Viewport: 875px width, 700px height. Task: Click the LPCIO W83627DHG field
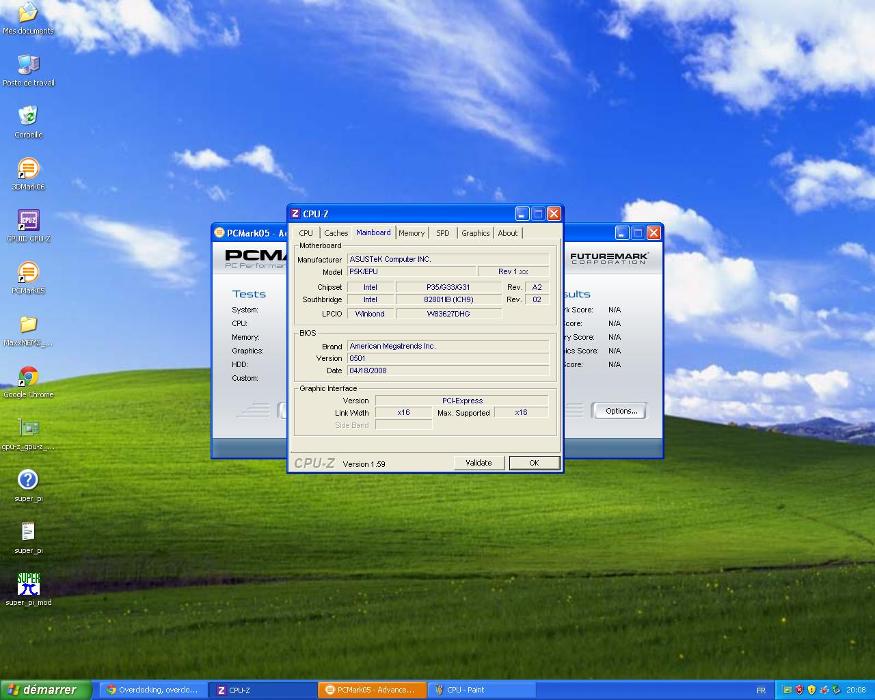(448, 314)
